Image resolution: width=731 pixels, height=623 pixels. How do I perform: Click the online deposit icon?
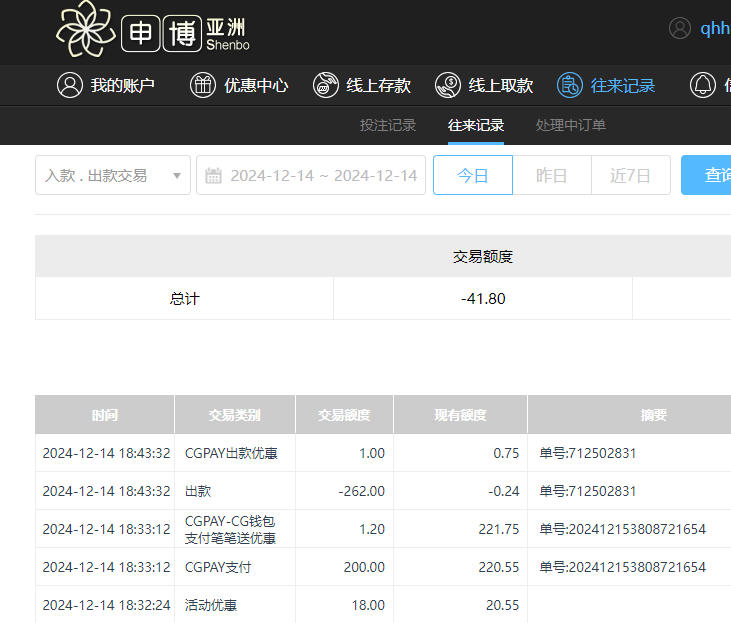[x=325, y=85]
